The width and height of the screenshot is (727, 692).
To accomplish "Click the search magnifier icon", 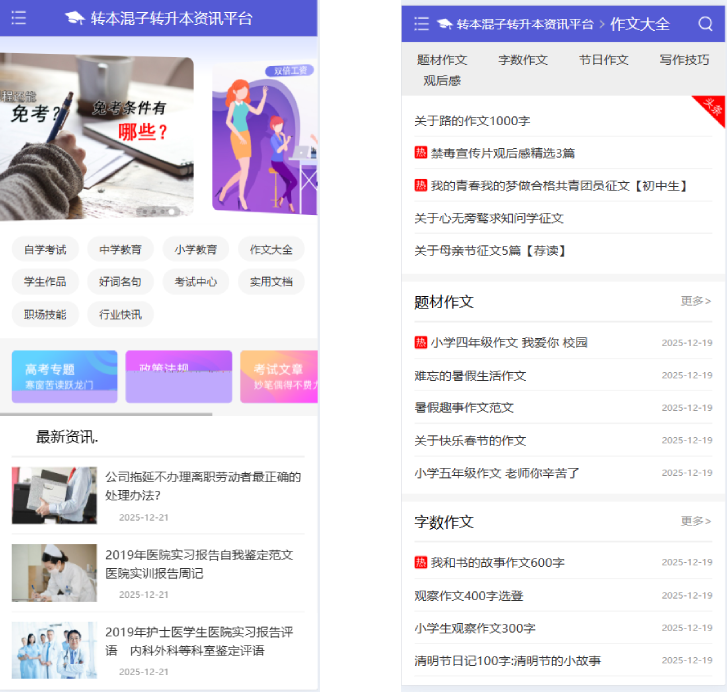I will click(x=706, y=24).
